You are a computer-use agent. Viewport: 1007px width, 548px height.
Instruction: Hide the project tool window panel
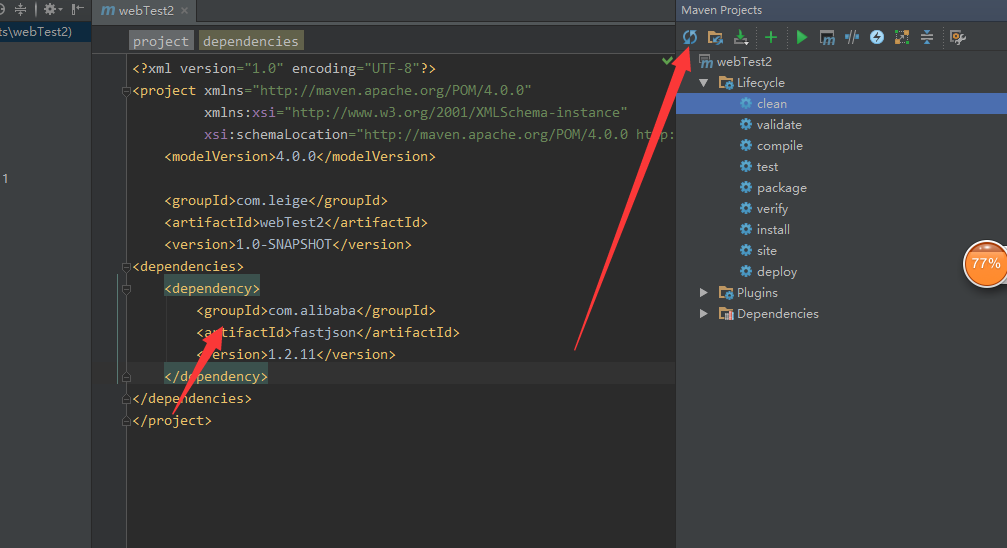78,9
